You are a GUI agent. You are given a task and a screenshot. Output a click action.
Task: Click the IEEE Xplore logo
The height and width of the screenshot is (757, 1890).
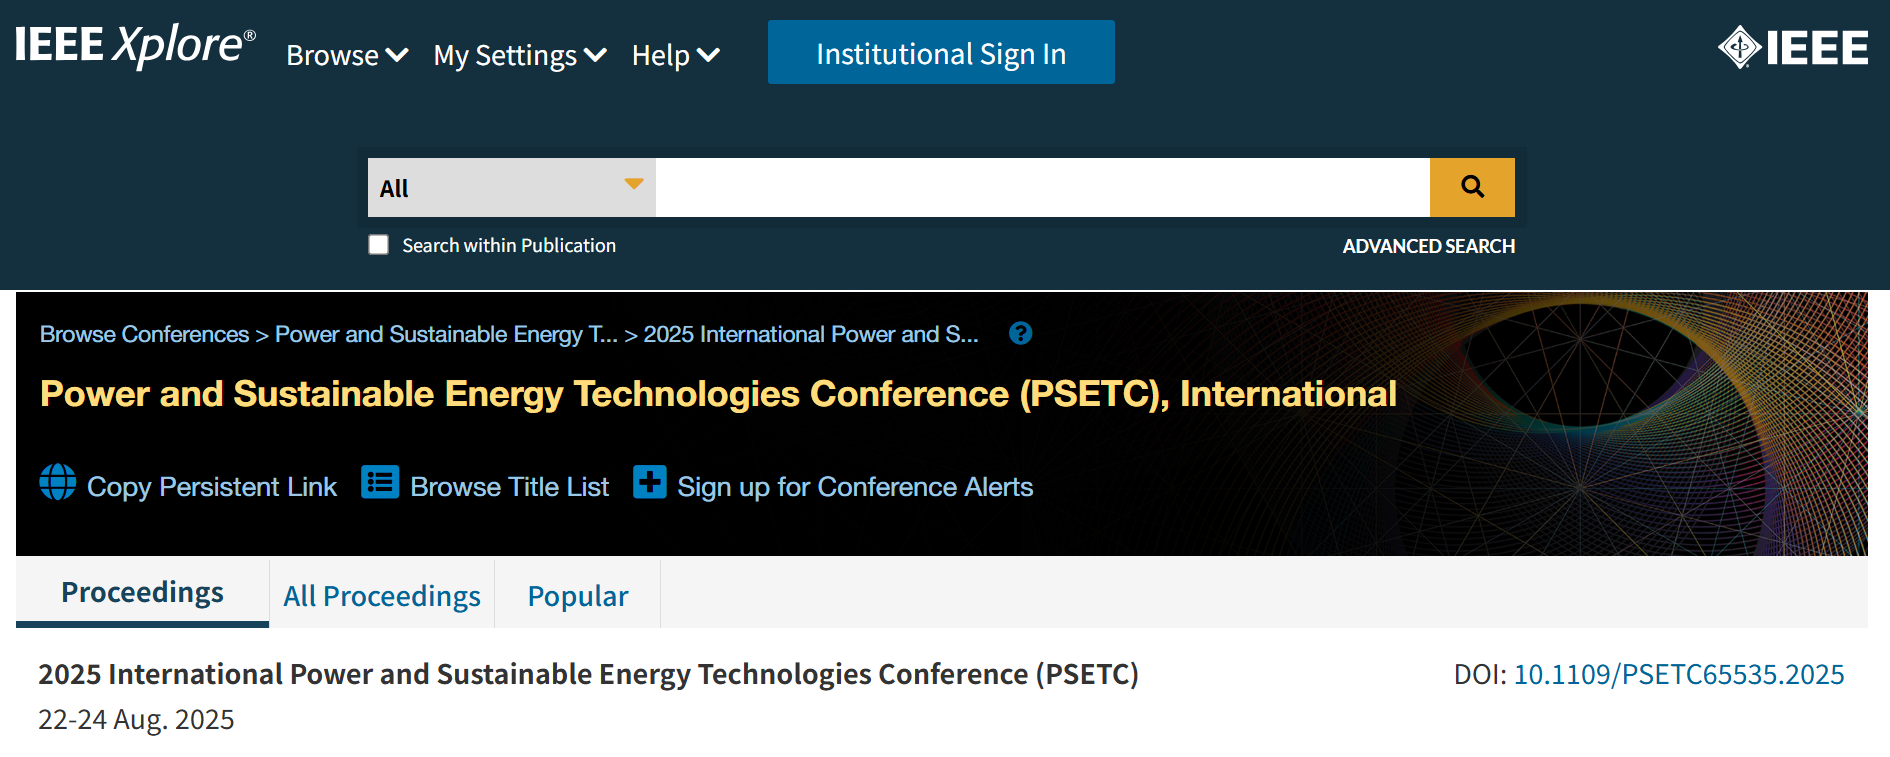click(x=135, y=46)
